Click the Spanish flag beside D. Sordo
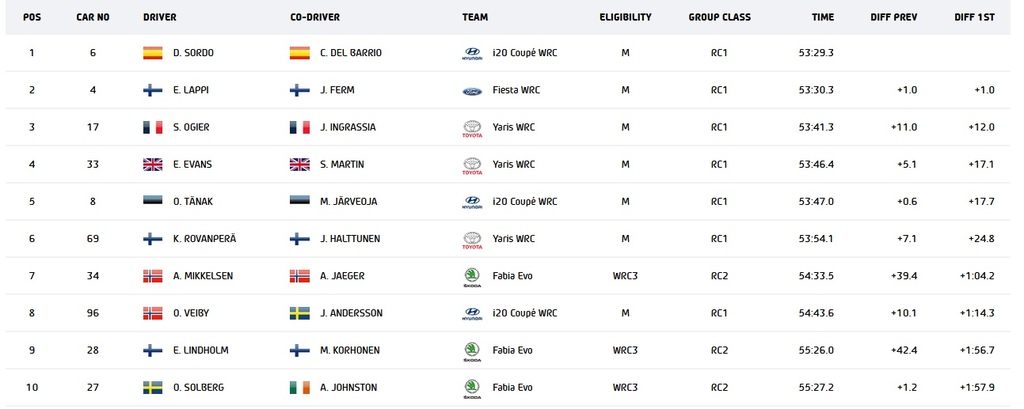 [x=153, y=53]
